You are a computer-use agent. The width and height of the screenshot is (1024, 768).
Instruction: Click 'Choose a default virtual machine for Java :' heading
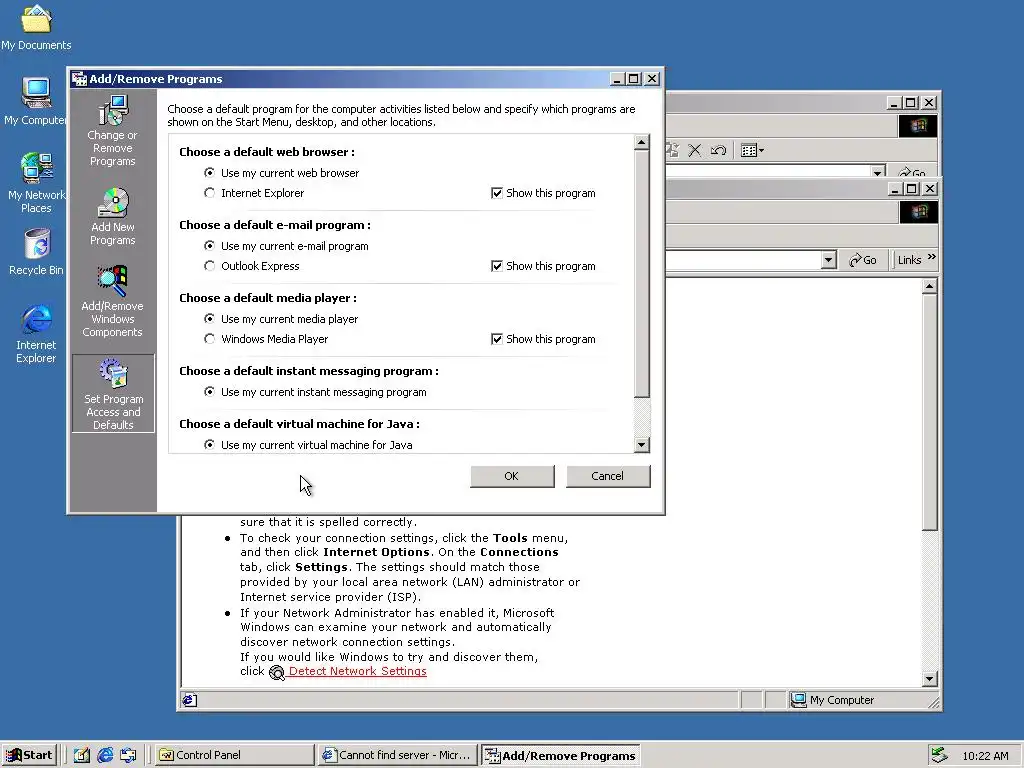300,424
